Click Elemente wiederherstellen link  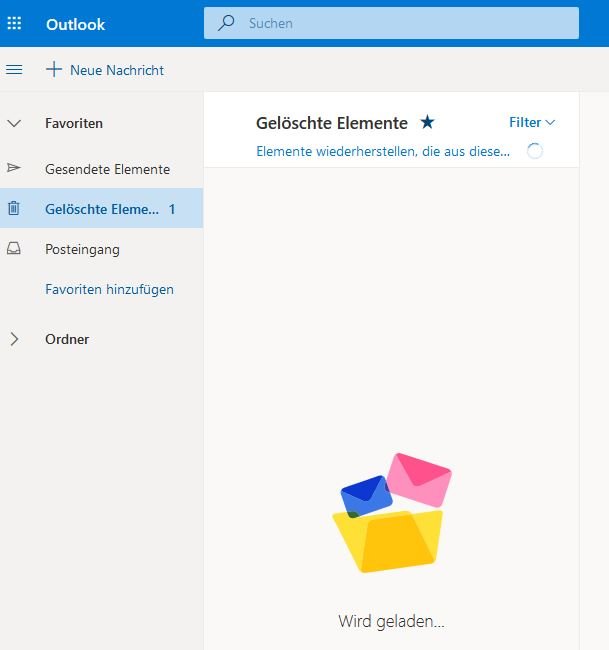(383, 151)
